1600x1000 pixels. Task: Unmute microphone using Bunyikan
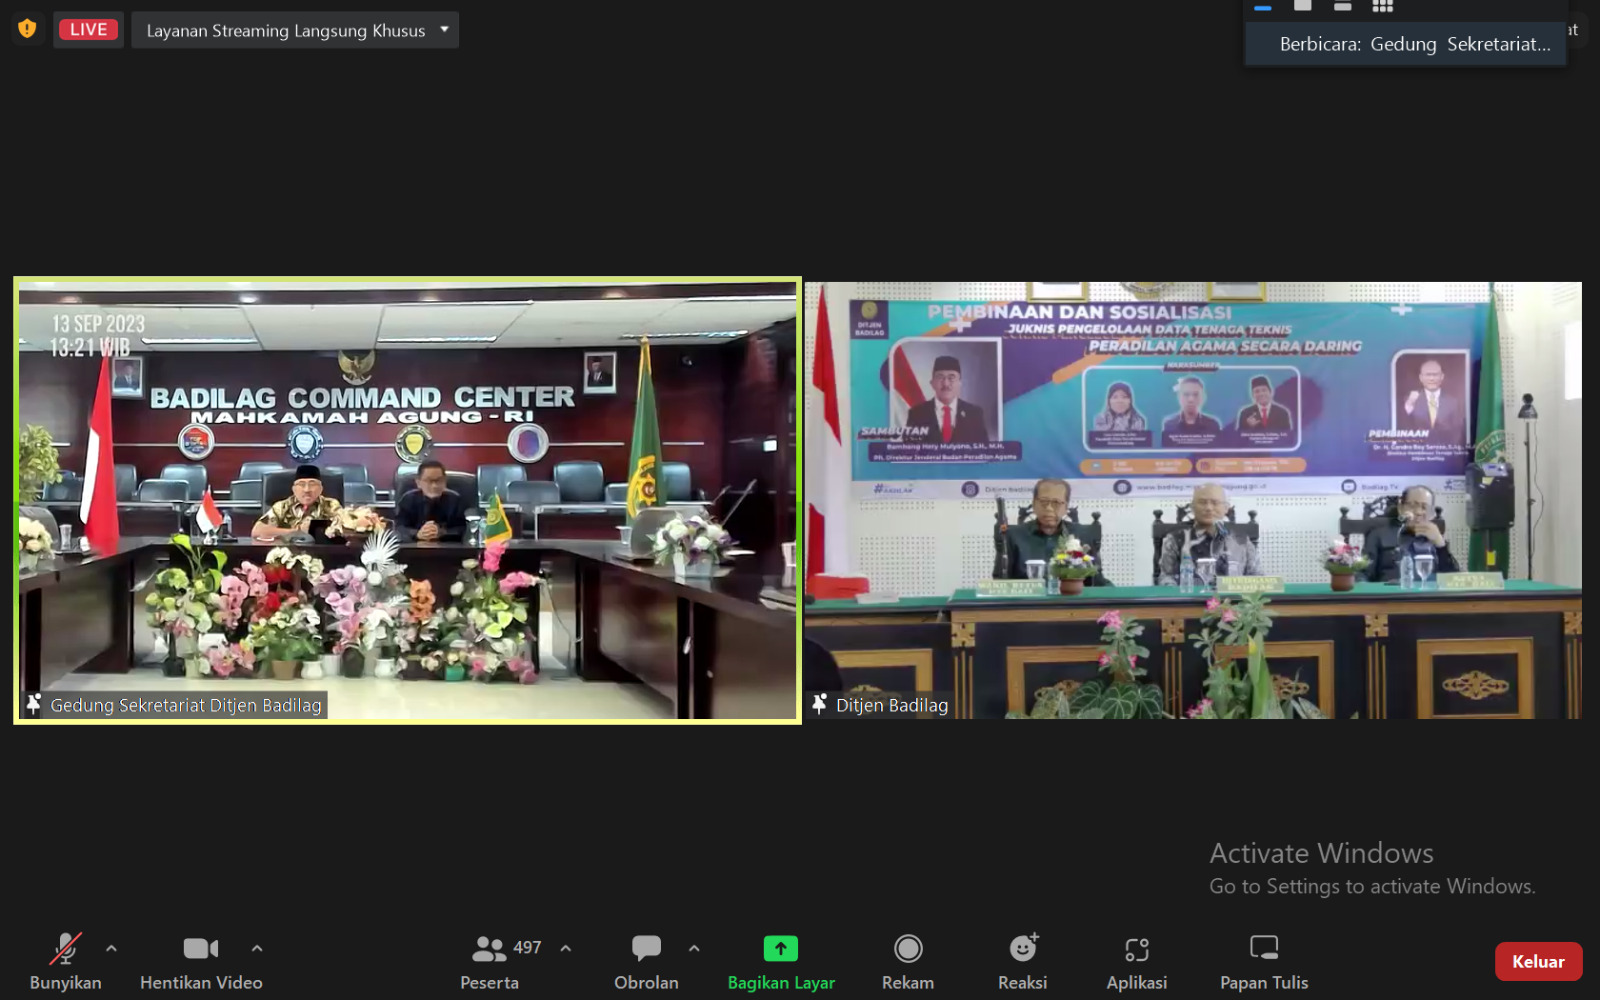[65, 960]
